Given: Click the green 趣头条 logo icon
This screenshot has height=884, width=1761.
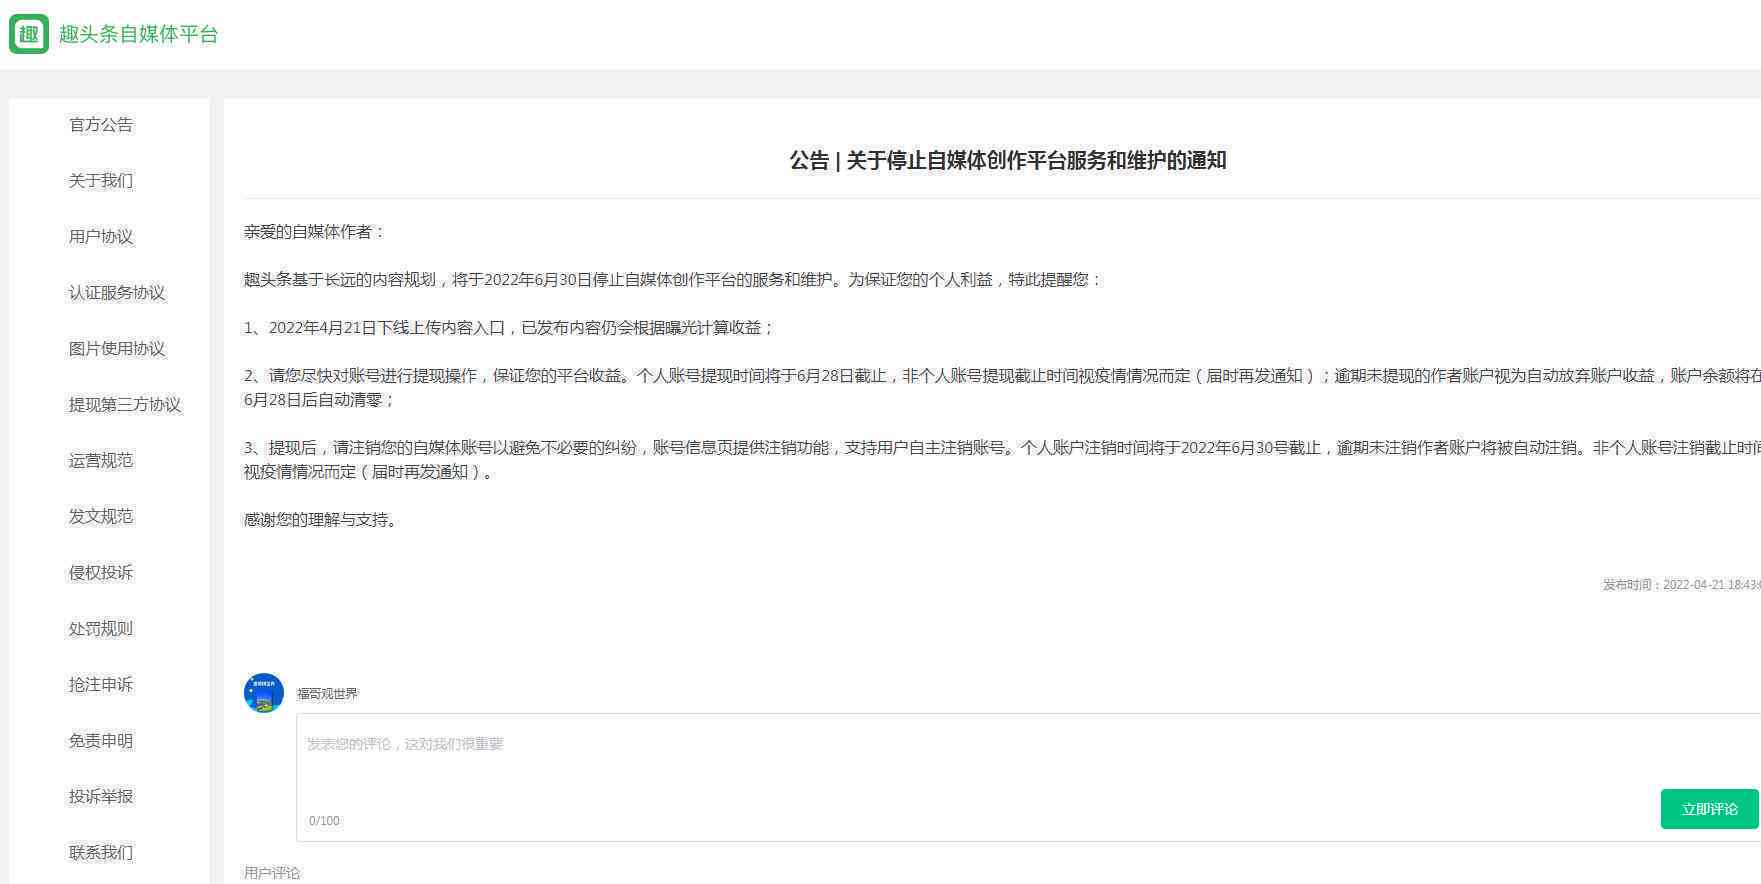Looking at the screenshot, I should click(28, 34).
